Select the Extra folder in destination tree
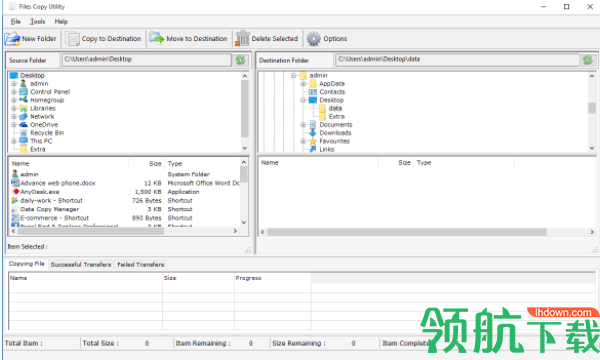 [336, 116]
